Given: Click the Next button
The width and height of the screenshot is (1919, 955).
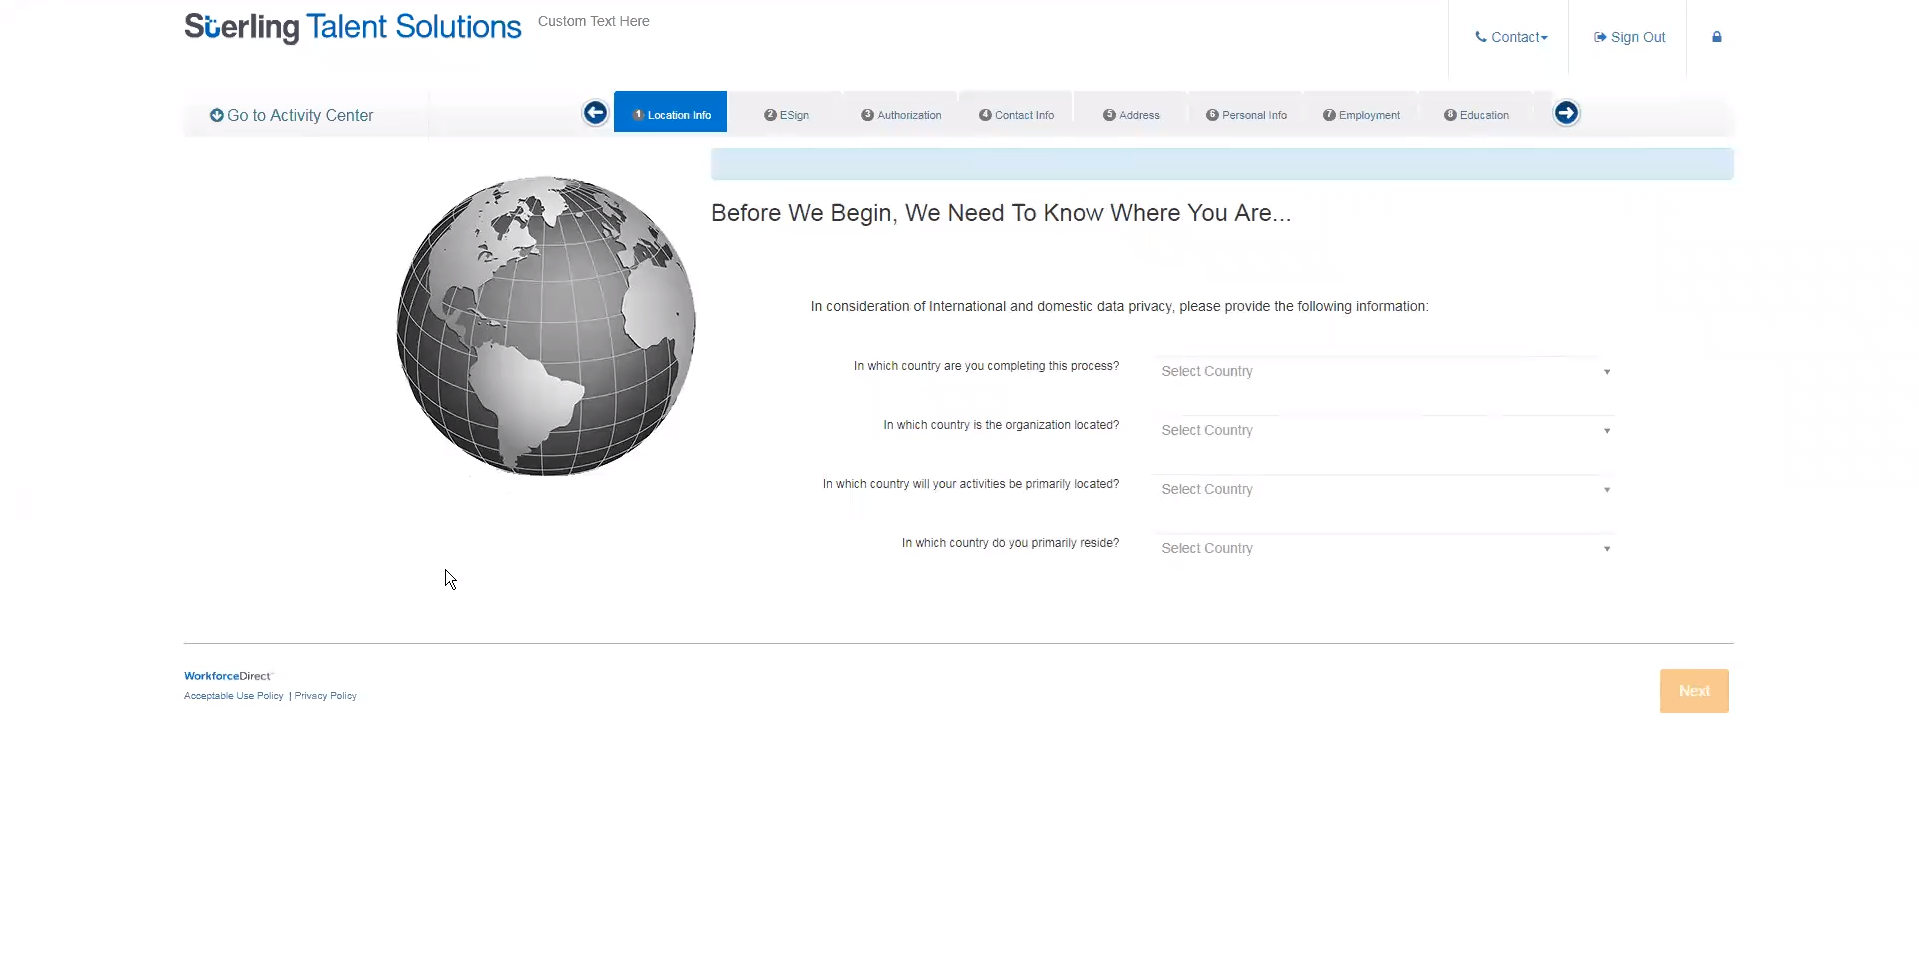Looking at the screenshot, I should click(1694, 691).
